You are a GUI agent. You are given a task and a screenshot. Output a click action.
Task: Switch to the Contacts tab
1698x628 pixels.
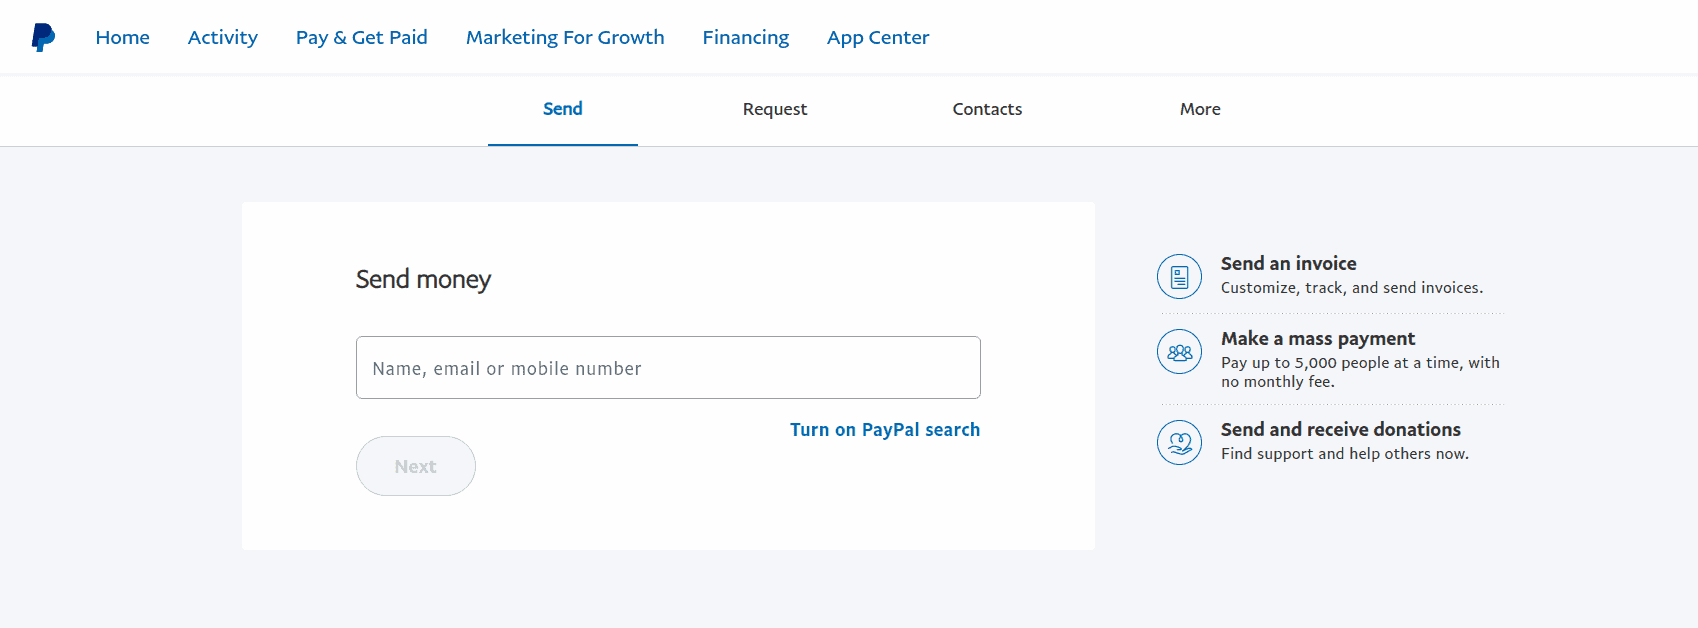987,109
